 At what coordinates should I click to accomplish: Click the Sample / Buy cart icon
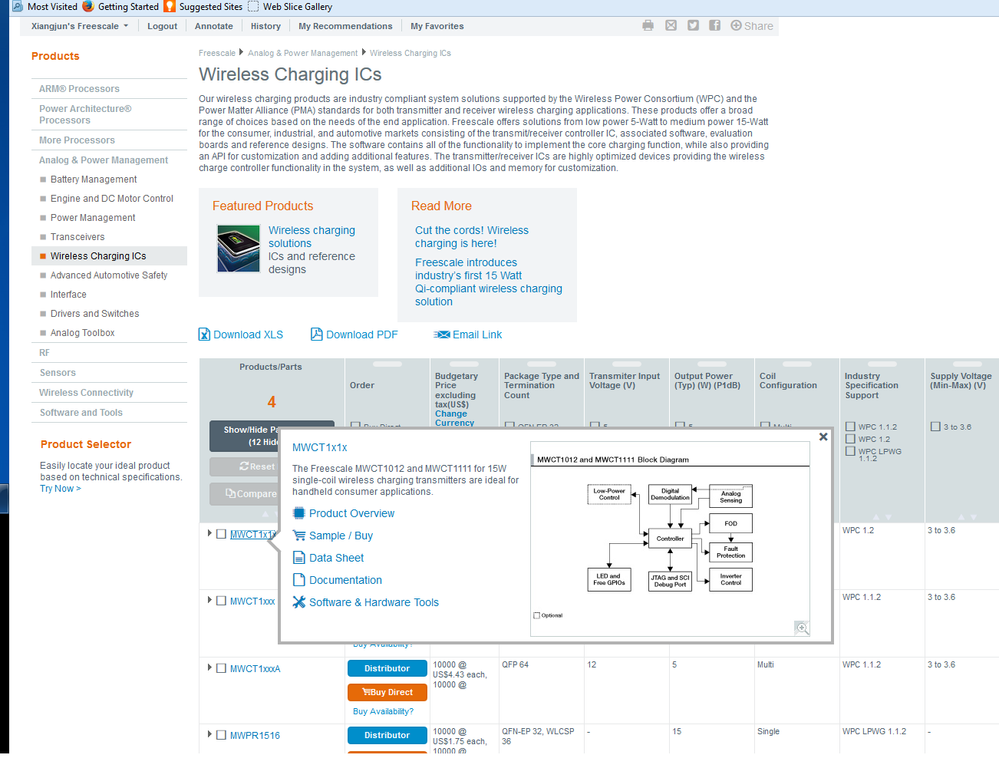click(x=299, y=536)
